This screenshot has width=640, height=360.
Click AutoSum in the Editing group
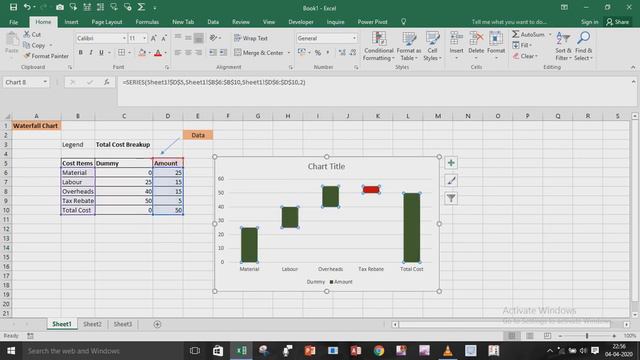[529, 34]
